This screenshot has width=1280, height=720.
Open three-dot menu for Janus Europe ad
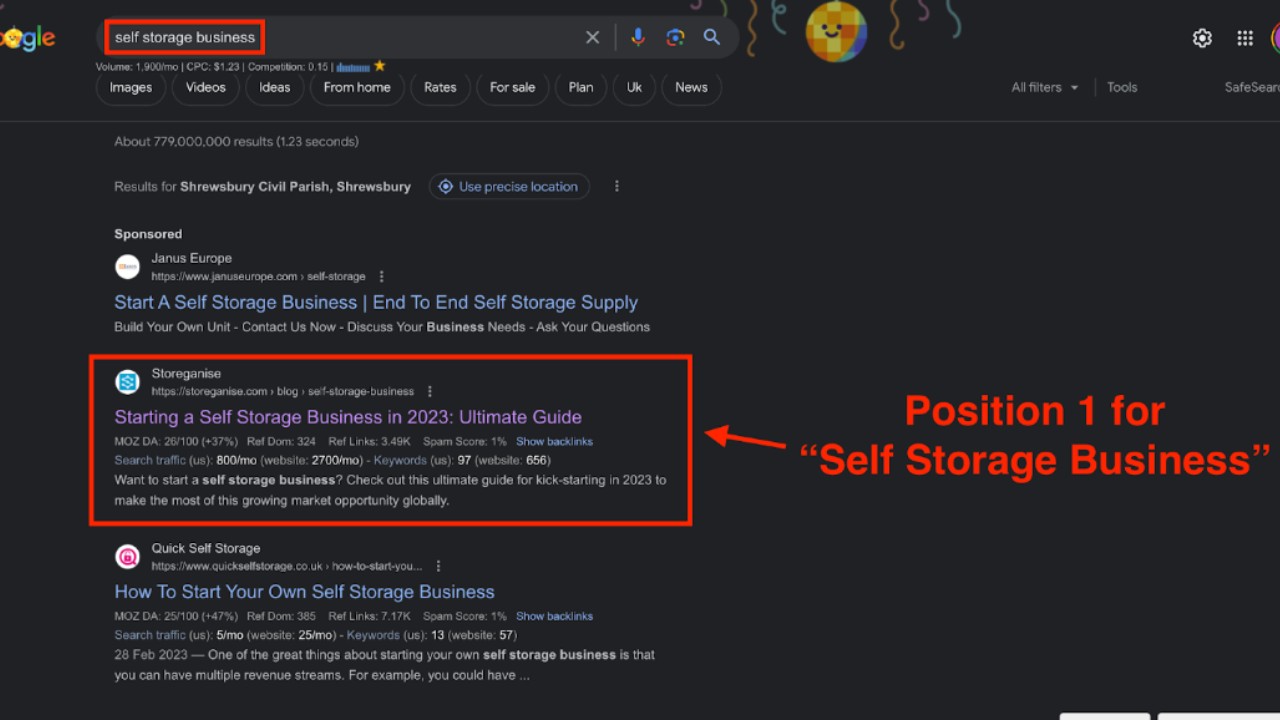(x=381, y=276)
